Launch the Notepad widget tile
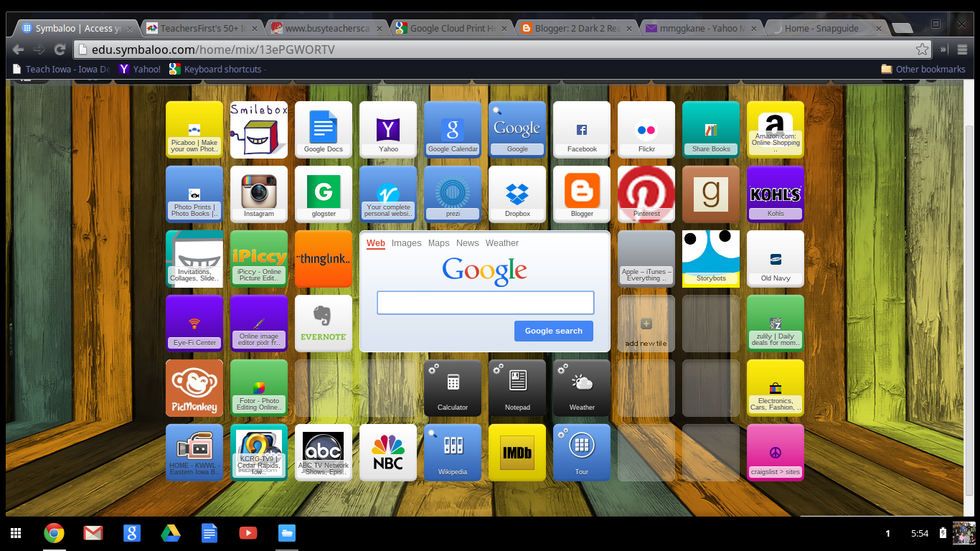The image size is (980, 551). coord(517,388)
